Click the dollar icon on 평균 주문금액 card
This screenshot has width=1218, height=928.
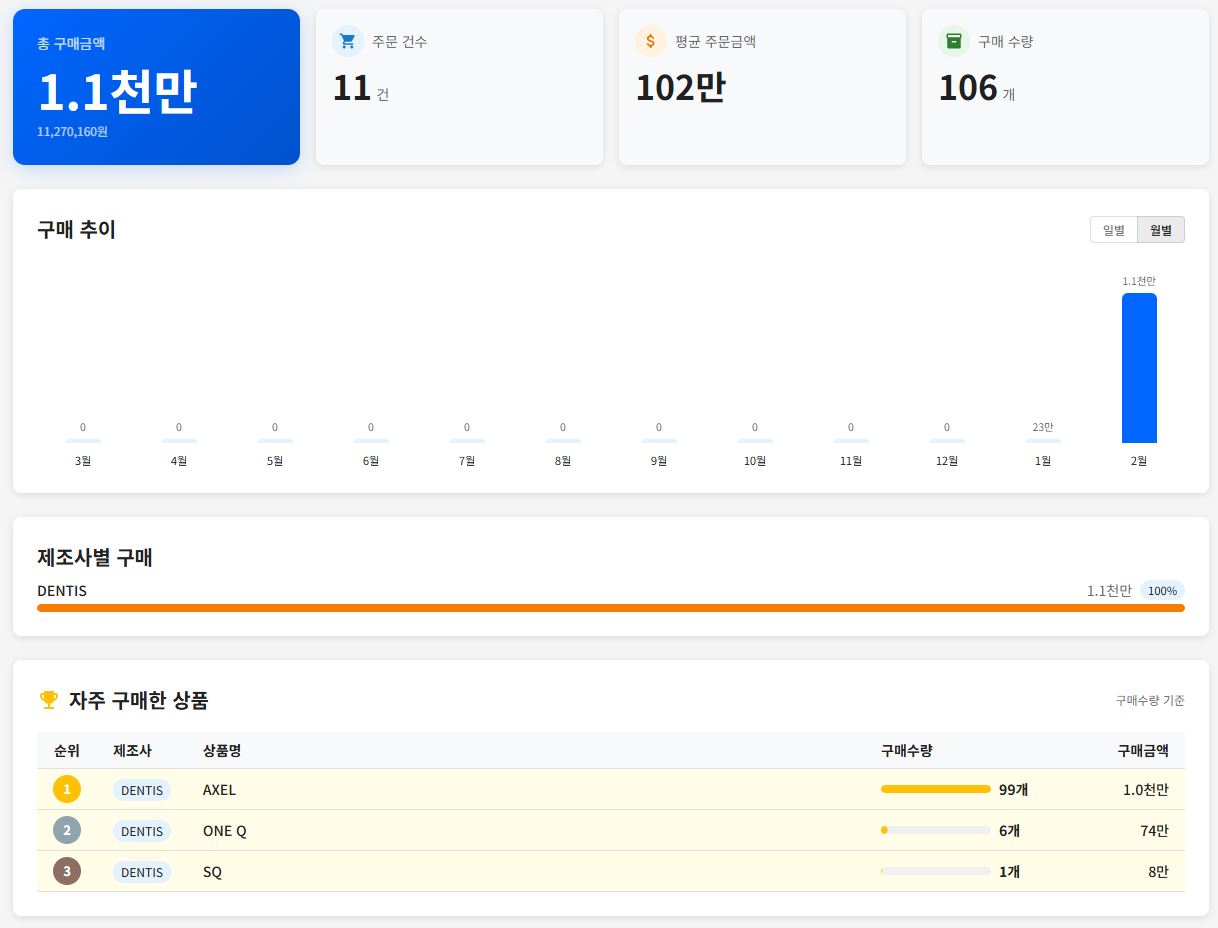(x=650, y=40)
